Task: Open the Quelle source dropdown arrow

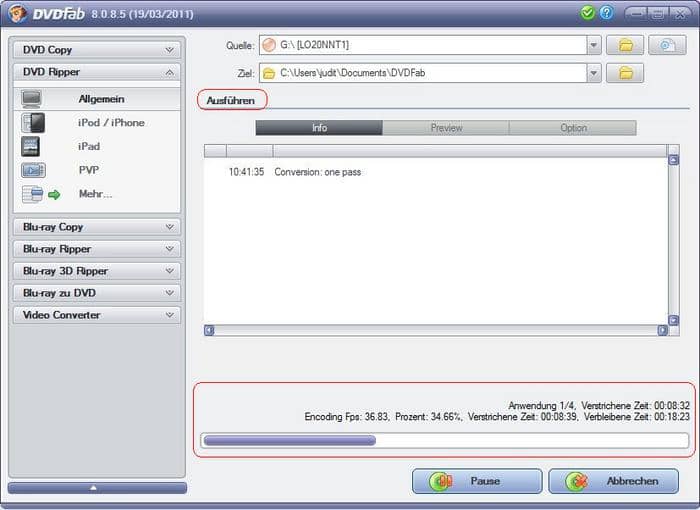Action: click(593, 45)
